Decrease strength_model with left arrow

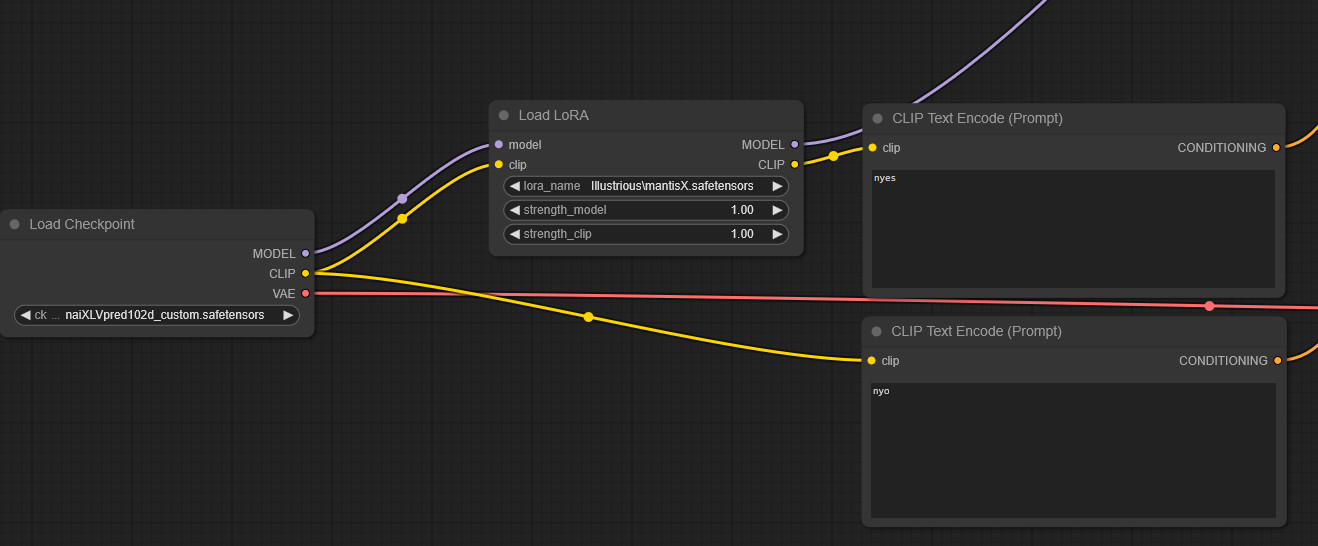tap(514, 210)
